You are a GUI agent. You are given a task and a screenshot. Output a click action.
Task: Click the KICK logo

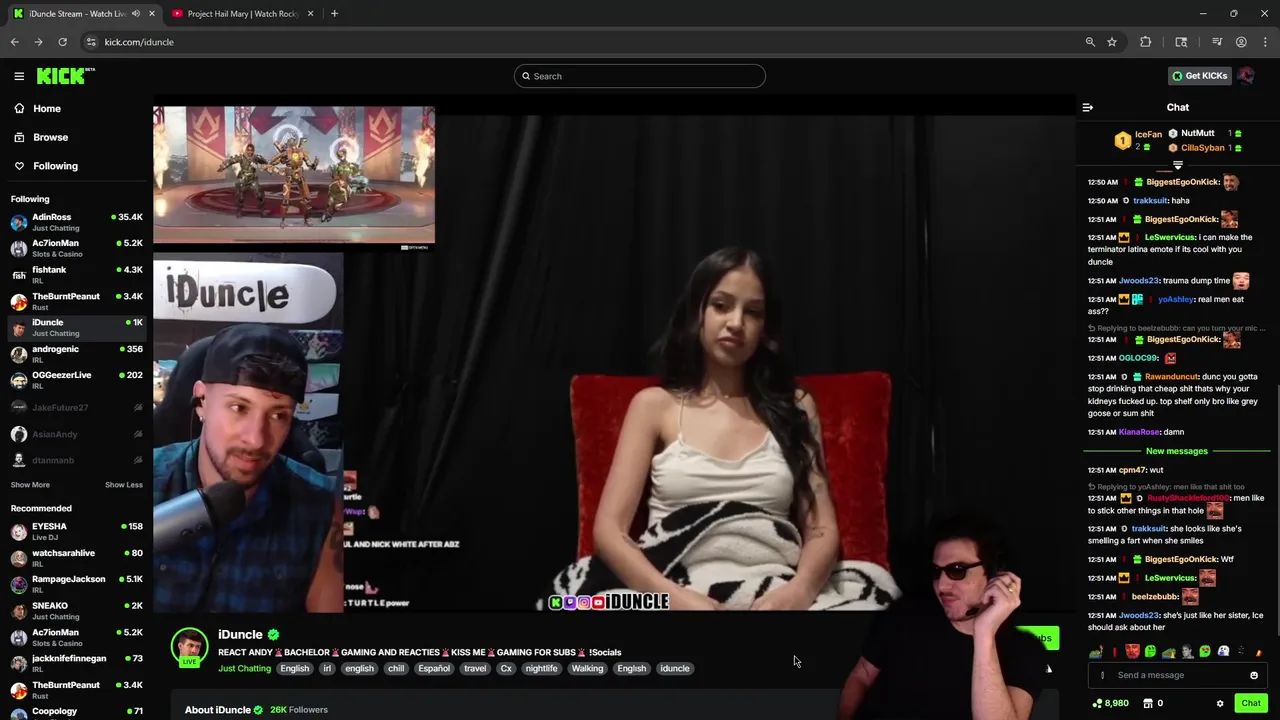[66, 76]
